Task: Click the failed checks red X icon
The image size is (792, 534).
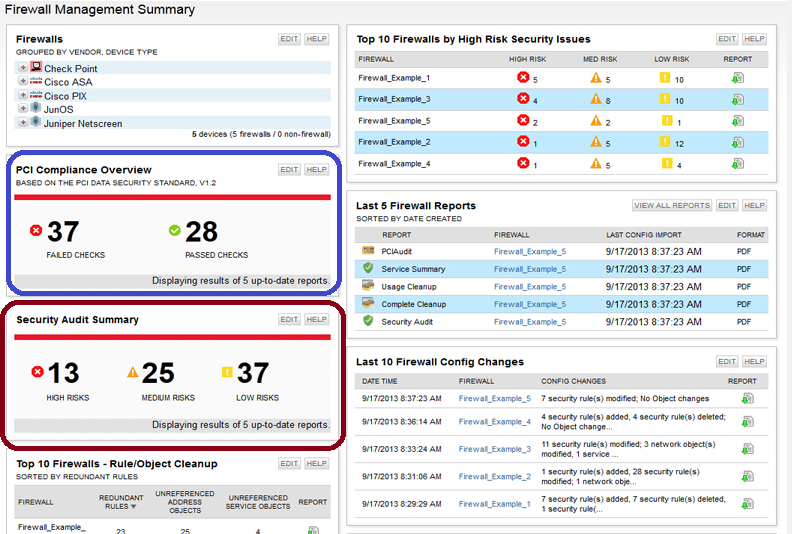Action: pyautogui.click(x=36, y=230)
